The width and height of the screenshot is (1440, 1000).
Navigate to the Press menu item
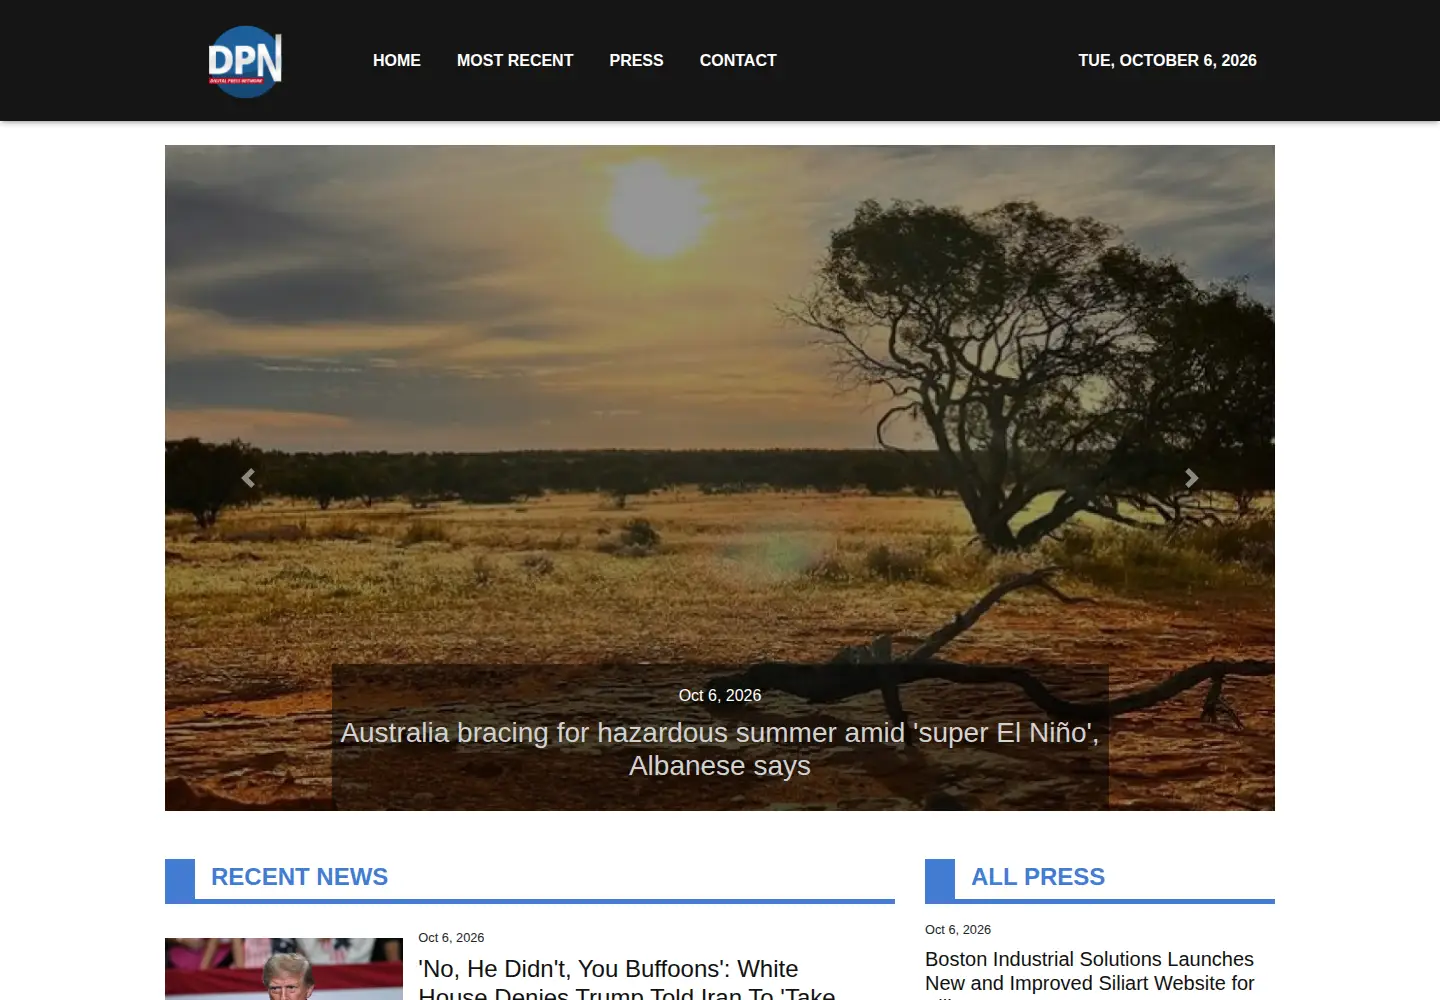(x=636, y=60)
